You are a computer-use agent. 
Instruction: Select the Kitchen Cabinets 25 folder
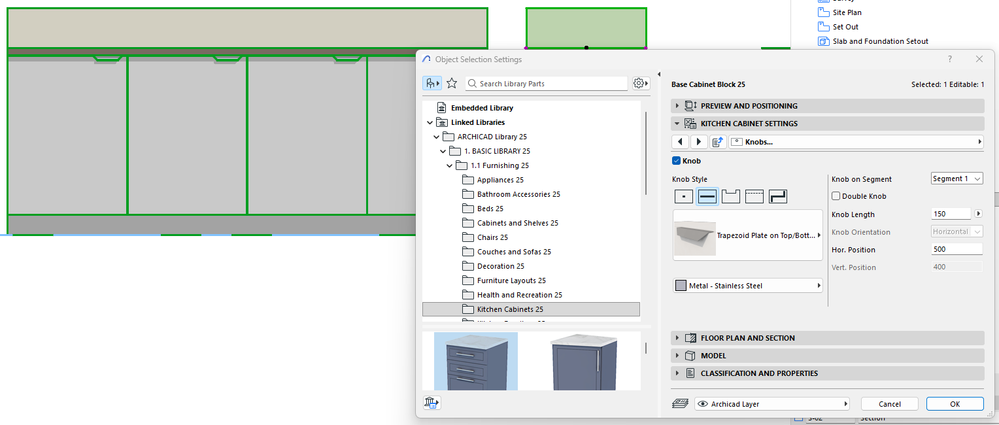click(x=531, y=309)
